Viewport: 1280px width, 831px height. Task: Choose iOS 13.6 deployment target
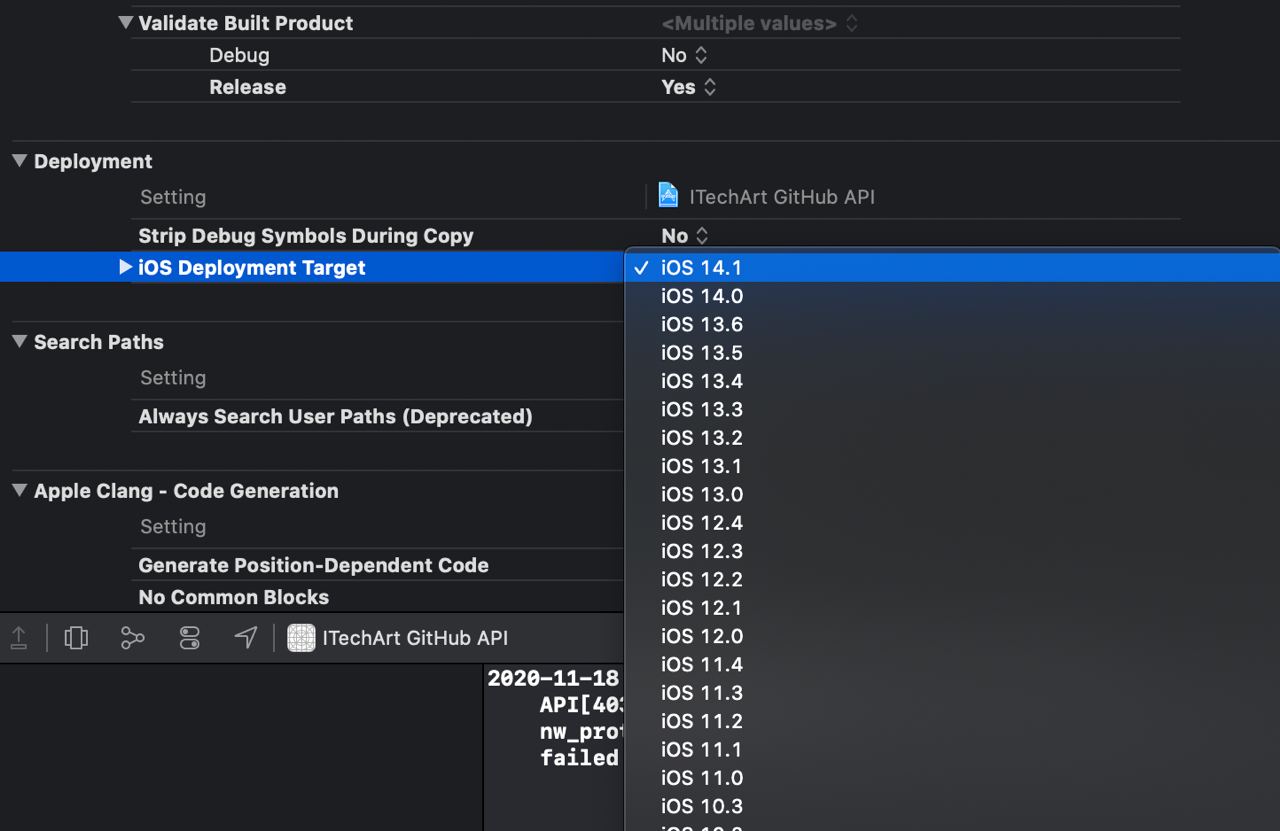coord(952,324)
